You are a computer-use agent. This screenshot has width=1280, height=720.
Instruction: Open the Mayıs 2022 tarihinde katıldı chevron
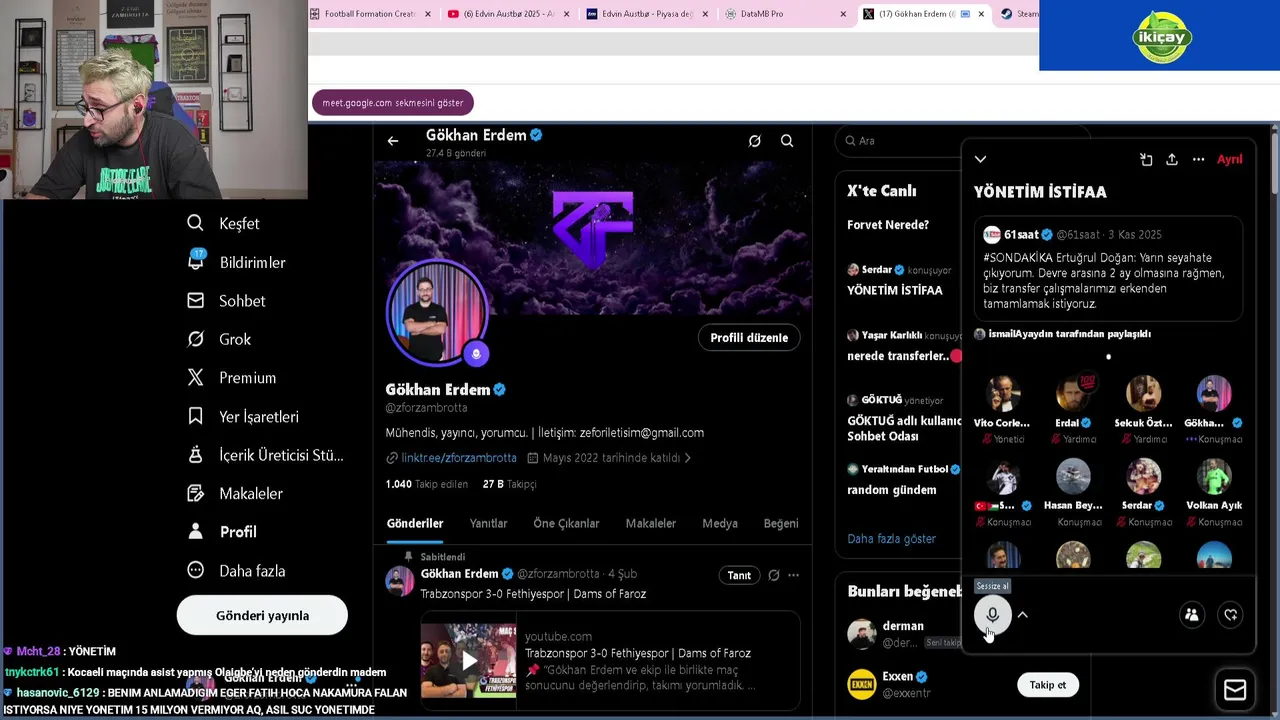pos(687,458)
